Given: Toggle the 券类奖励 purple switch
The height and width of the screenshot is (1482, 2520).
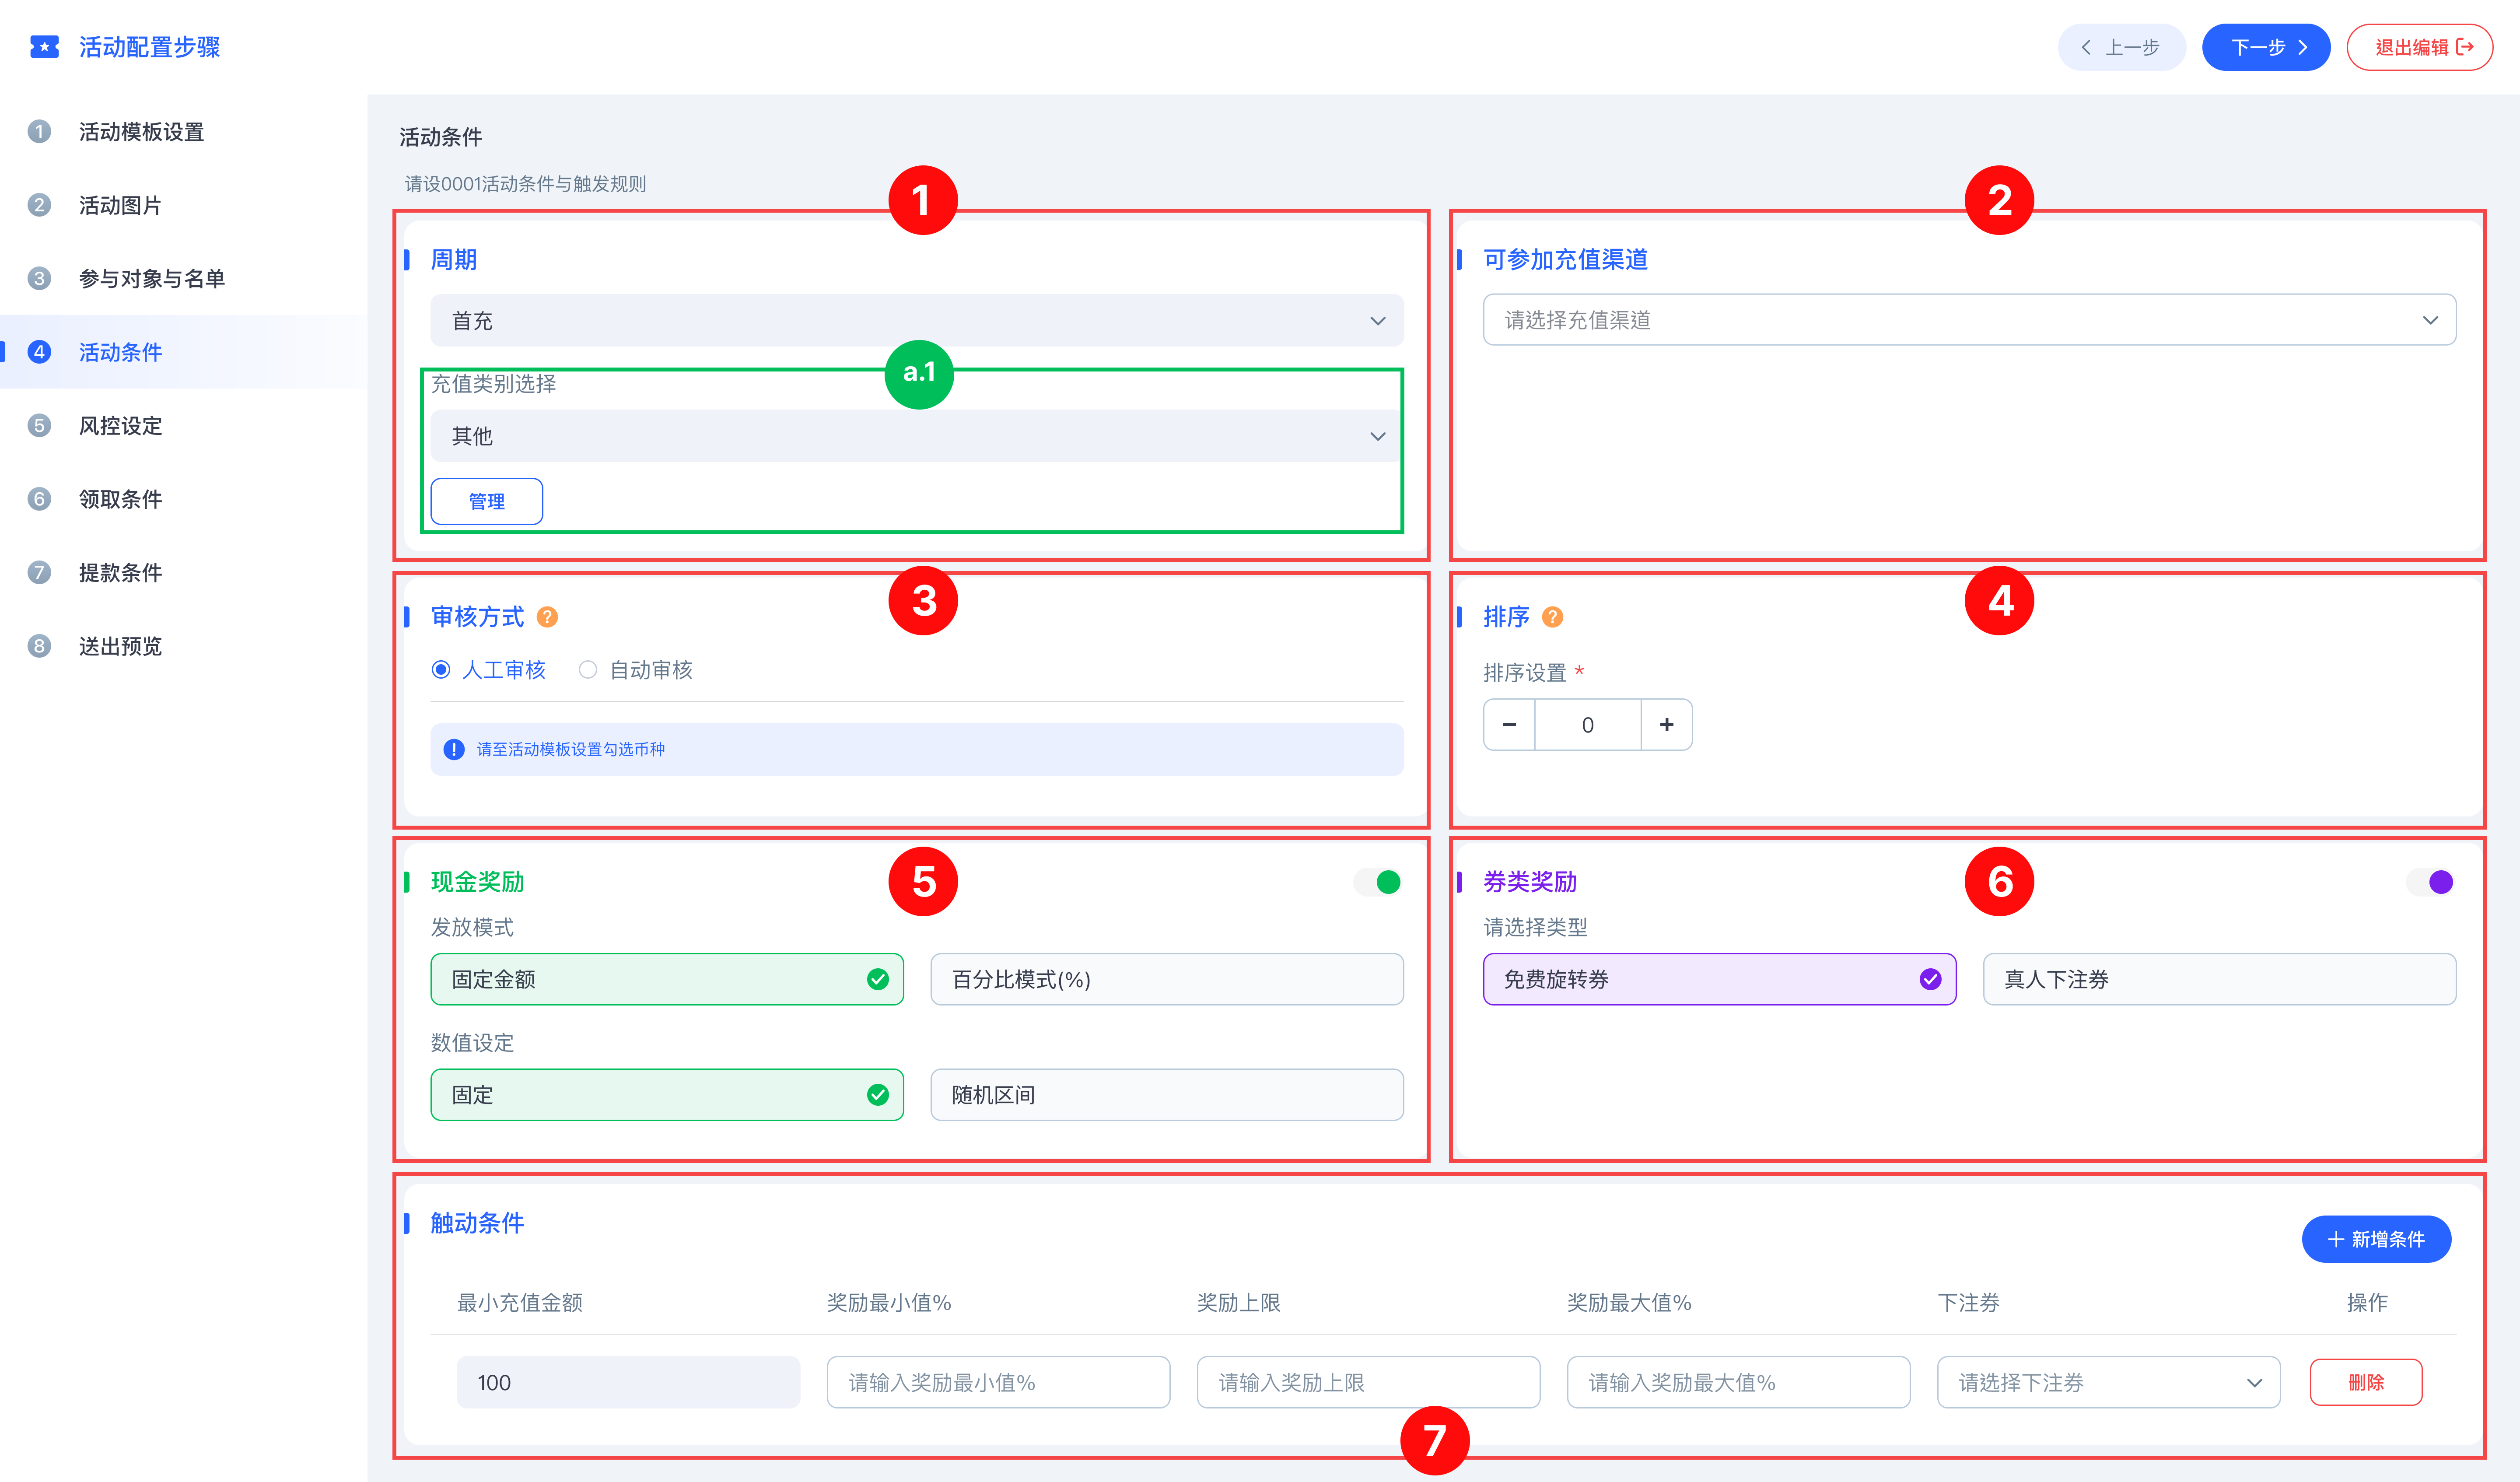Looking at the screenshot, I should pyautogui.click(x=2431, y=882).
